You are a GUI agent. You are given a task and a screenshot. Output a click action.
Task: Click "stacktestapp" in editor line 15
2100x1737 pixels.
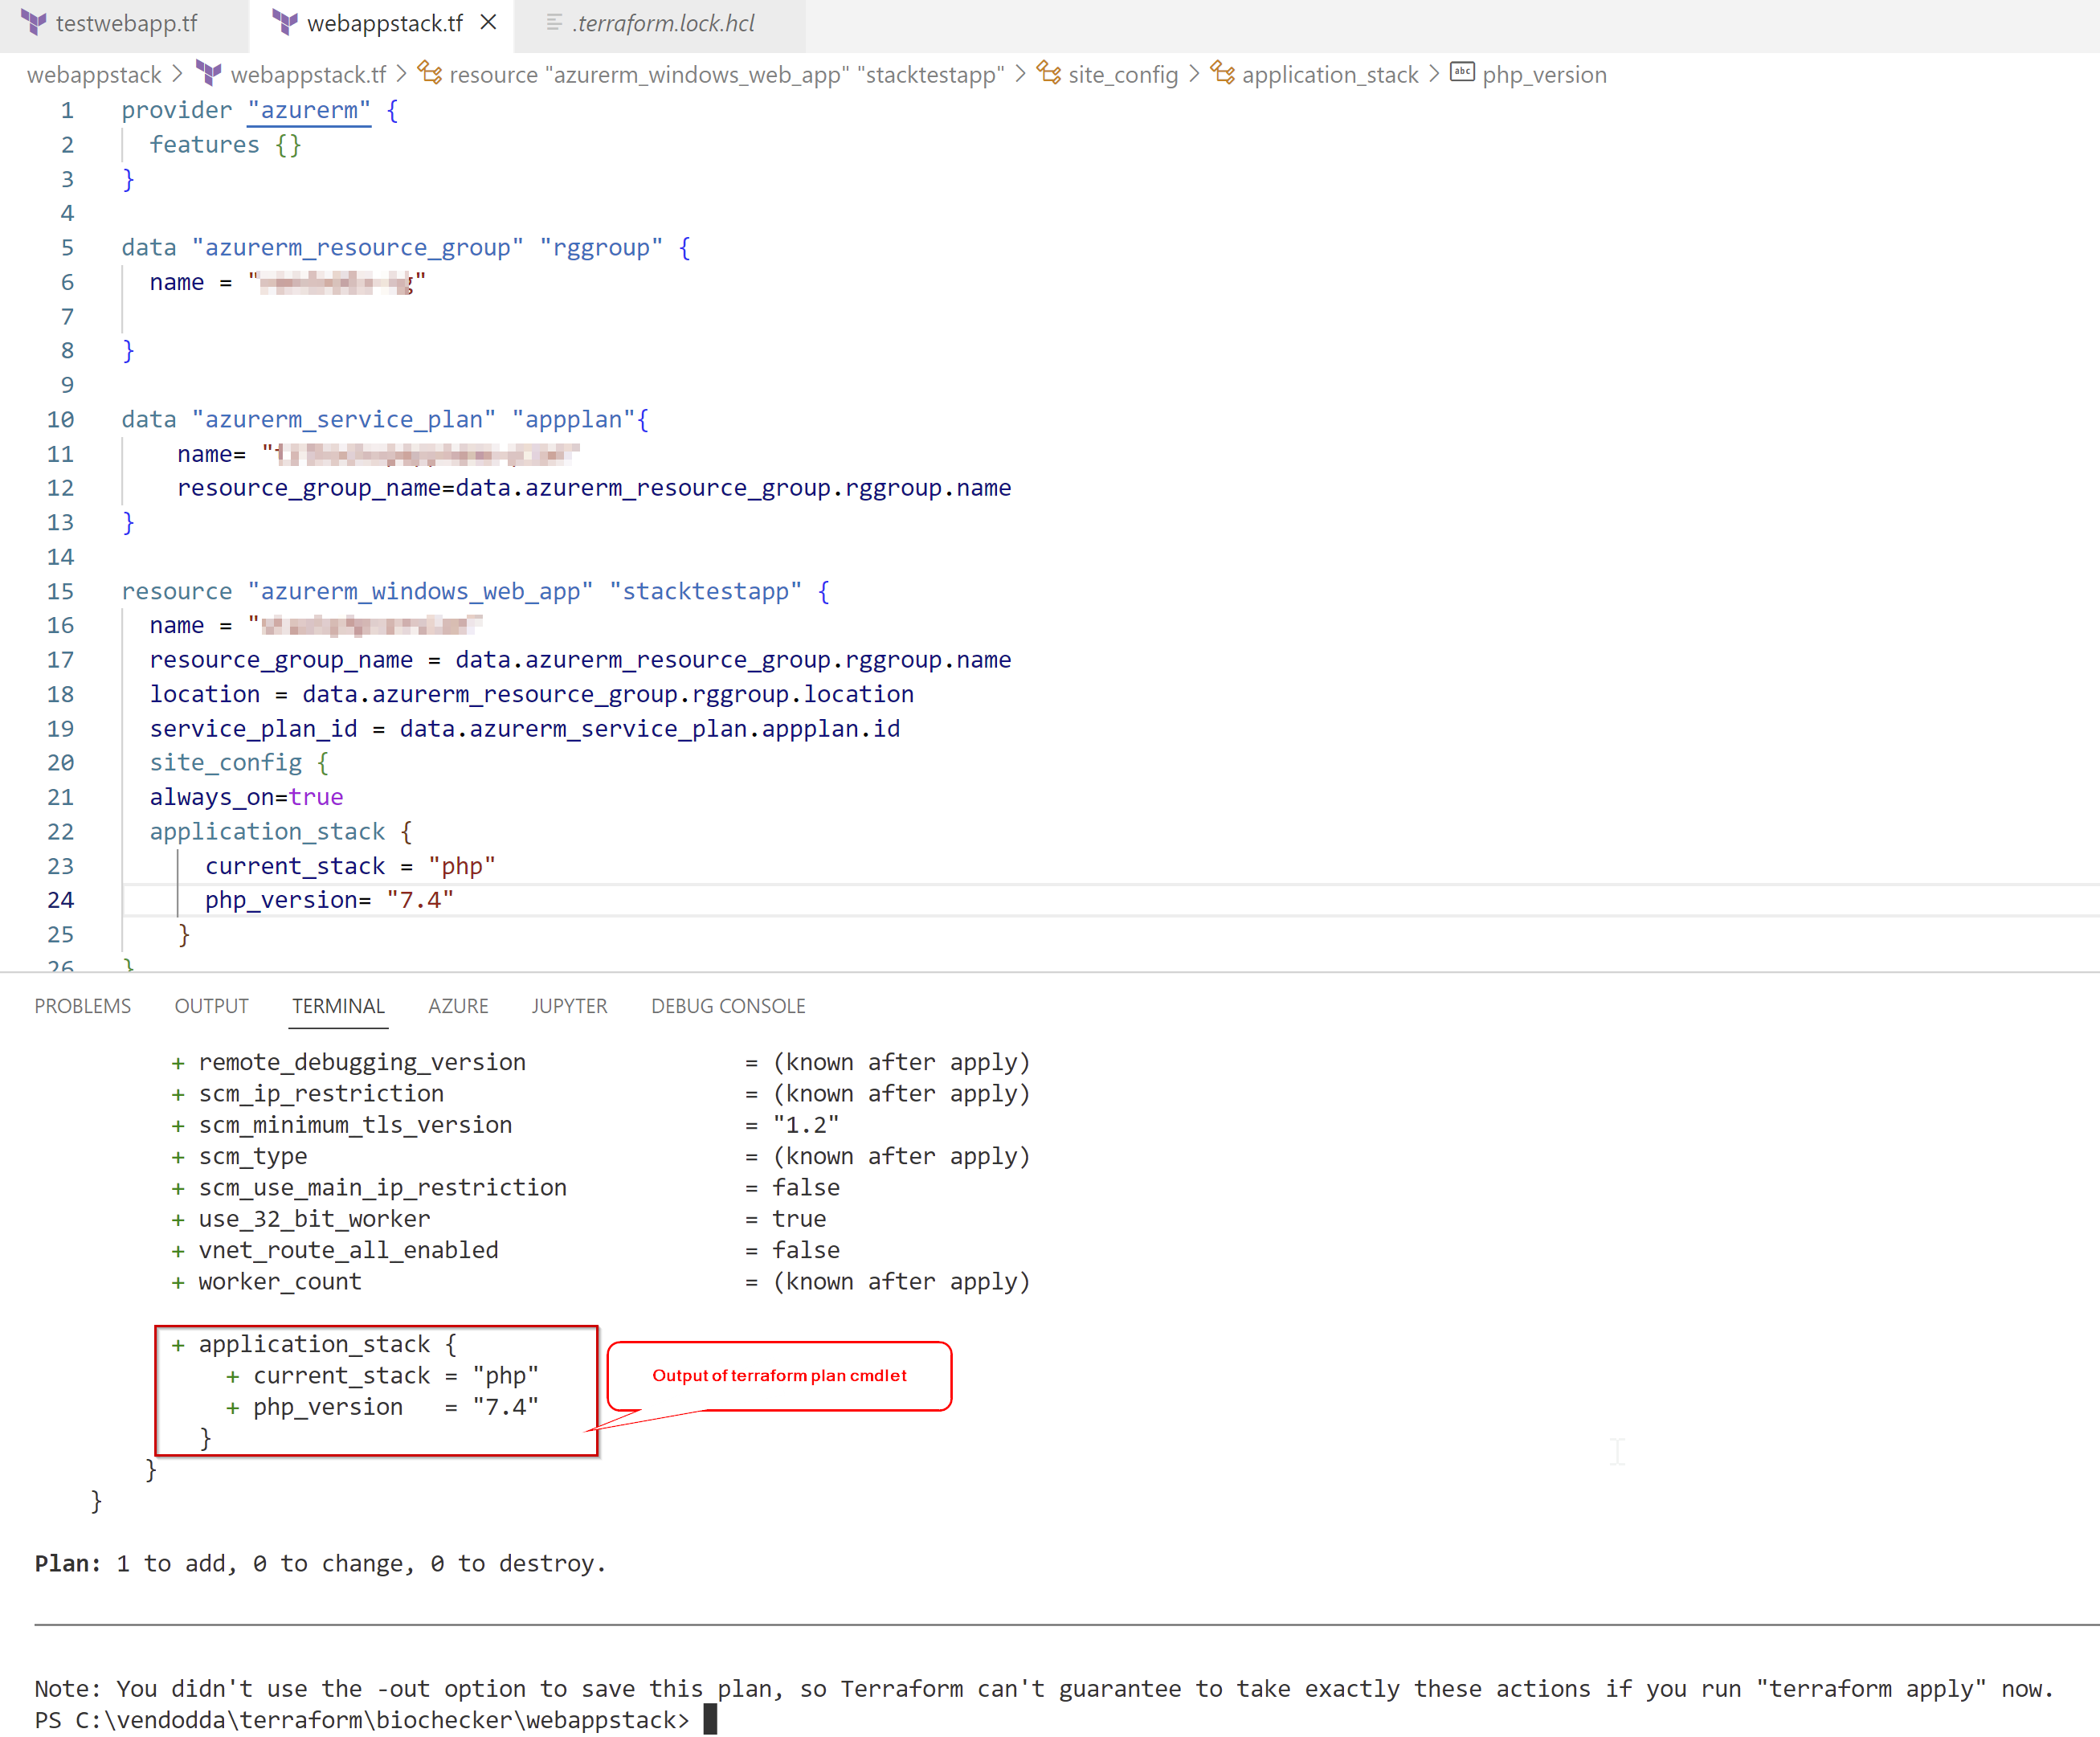(705, 592)
